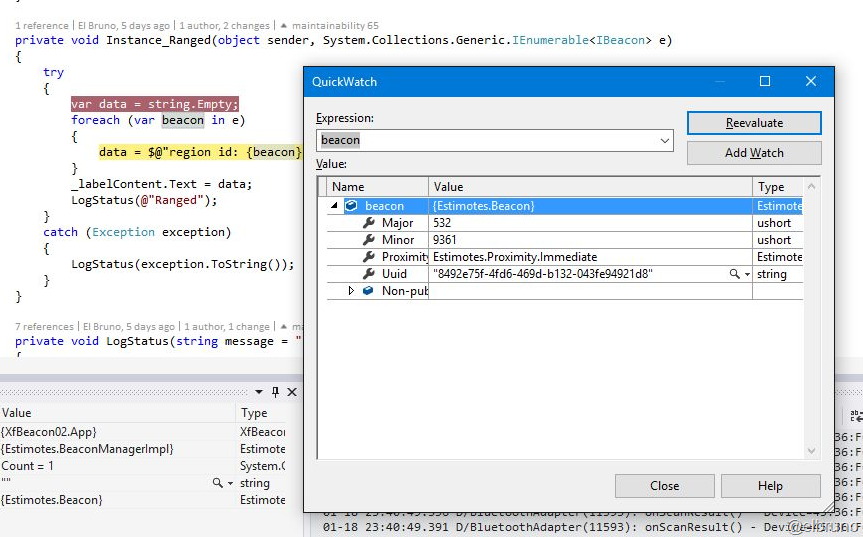Image resolution: width=863 pixels, height=537 pixels.
Task: Click the Reevaluate button
Action: pyautogui.click(x=754, y=123)
